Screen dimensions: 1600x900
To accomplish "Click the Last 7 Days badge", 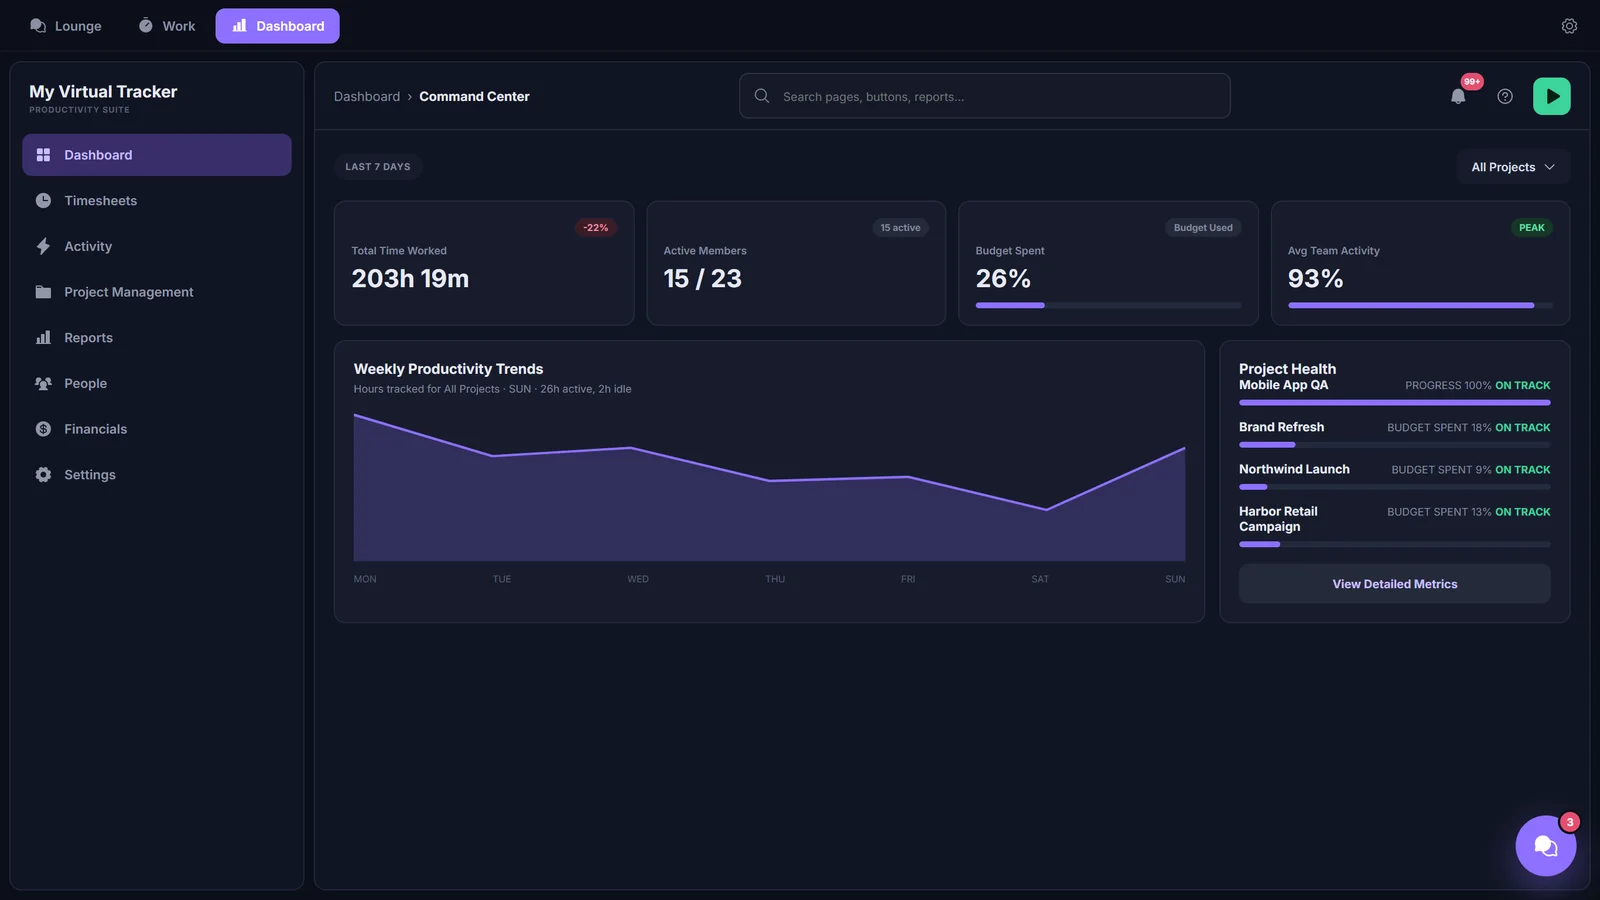I will (x=378, y=167).
